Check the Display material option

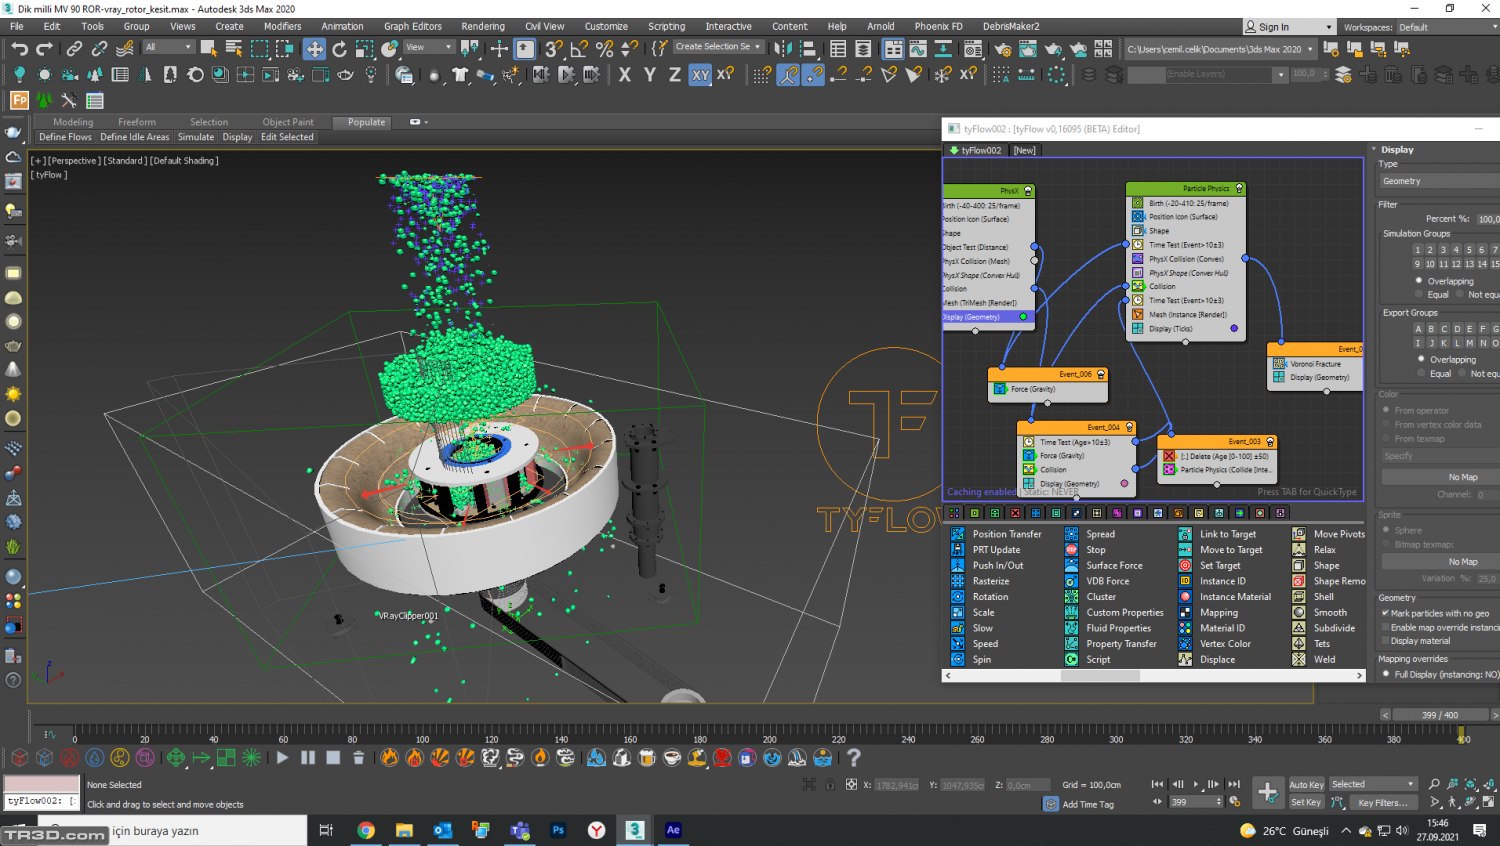pyautogui.click(x=1385, y=641)
